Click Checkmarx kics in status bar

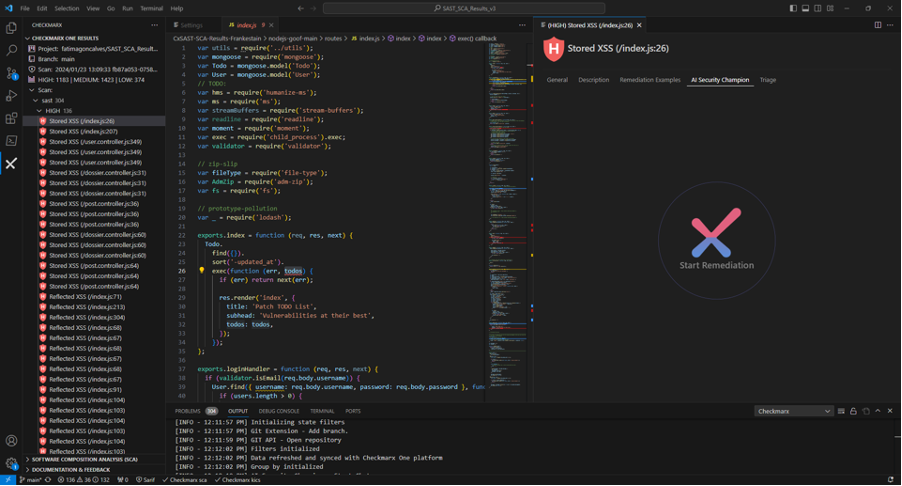[237, 480]
